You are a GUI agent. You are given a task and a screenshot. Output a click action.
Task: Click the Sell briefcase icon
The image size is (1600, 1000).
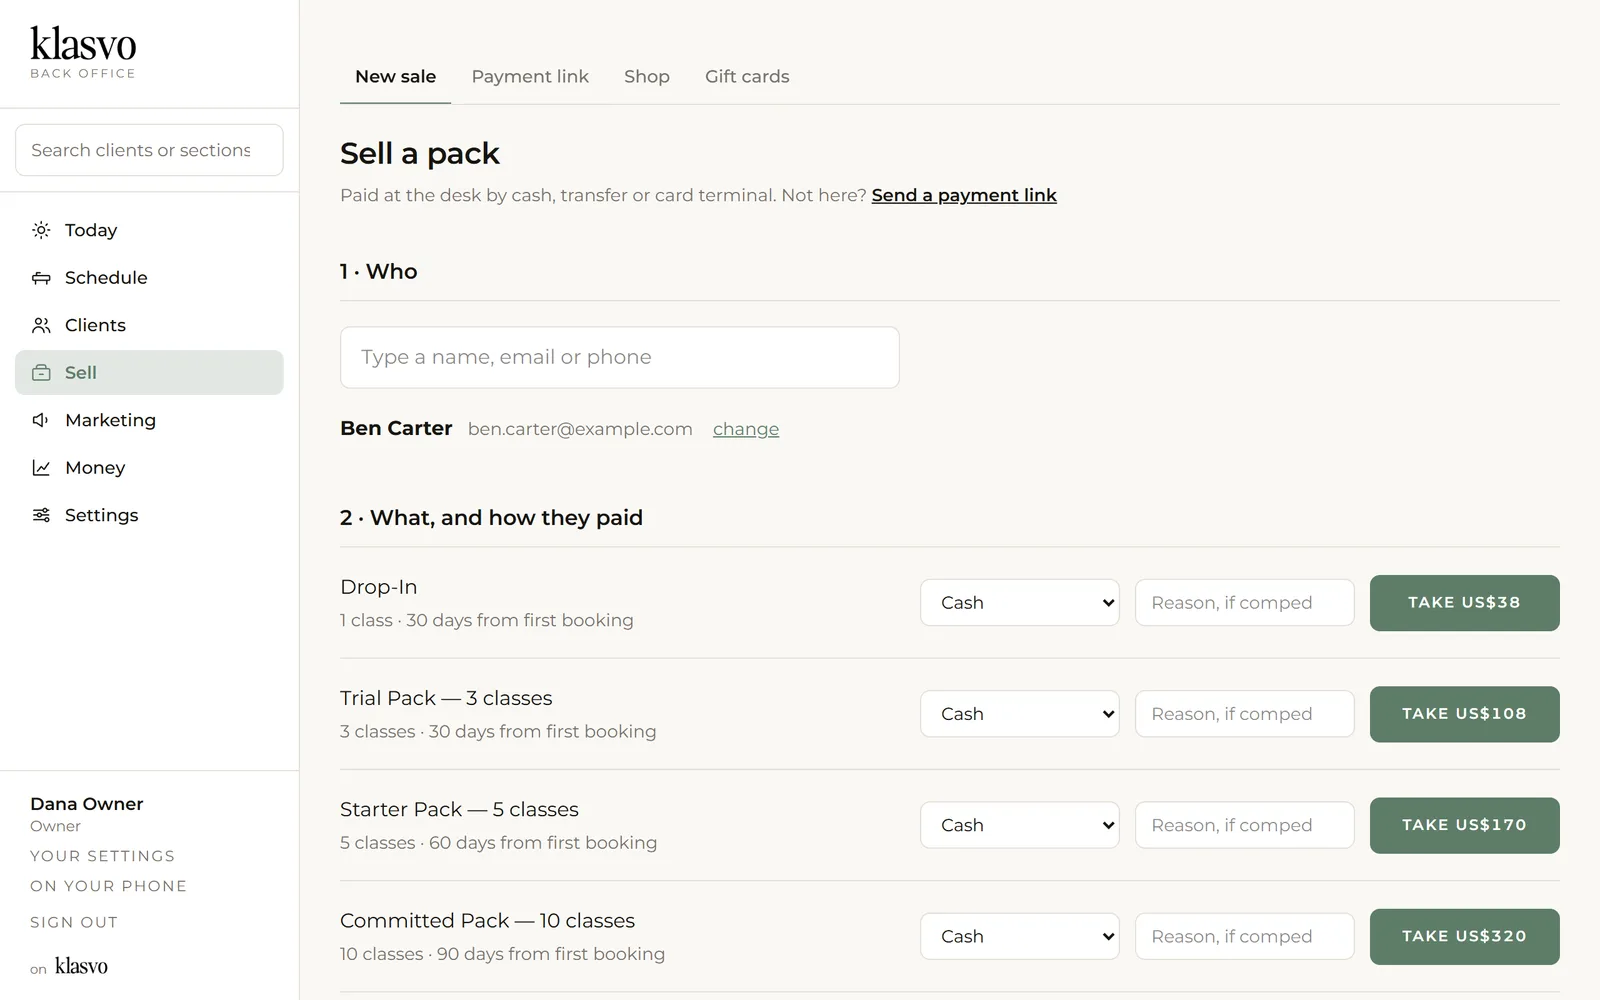(x=41, y=373)
